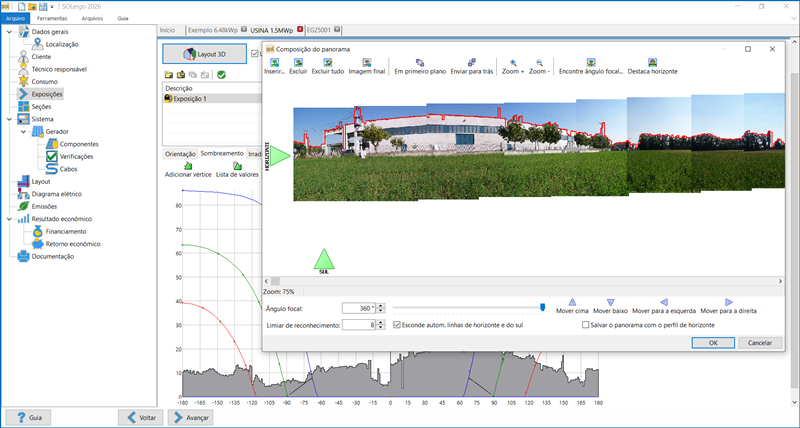
Task: Click the Inserir image icon in the panorama toolbar
Action: pos(274,63)
